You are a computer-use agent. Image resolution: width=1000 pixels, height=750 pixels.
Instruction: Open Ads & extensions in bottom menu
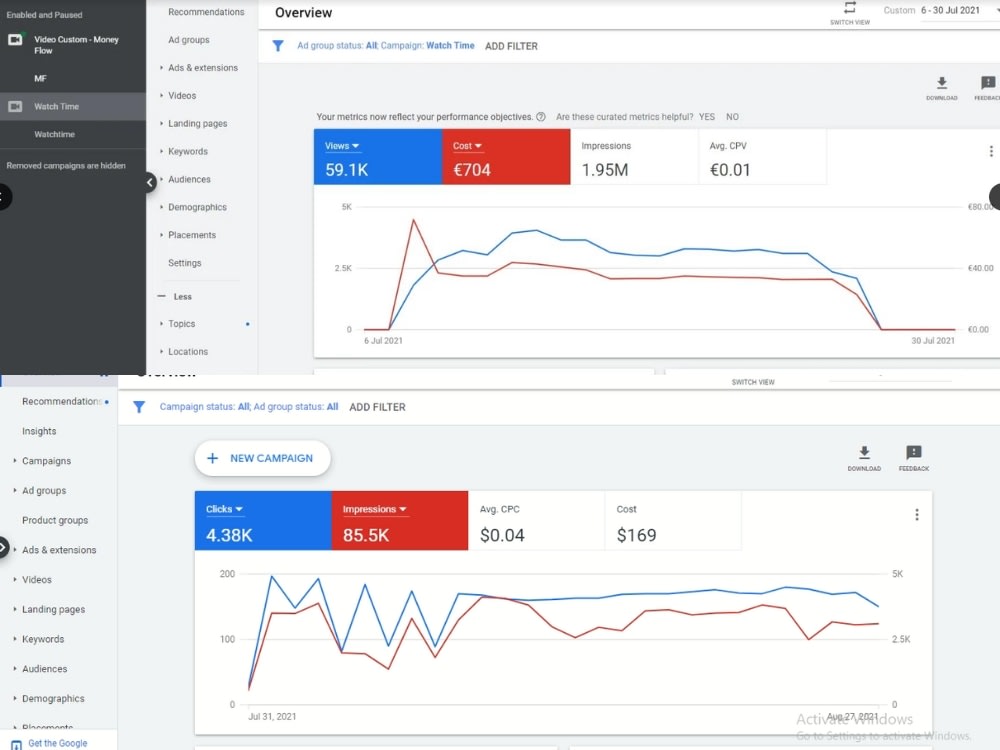59,550
